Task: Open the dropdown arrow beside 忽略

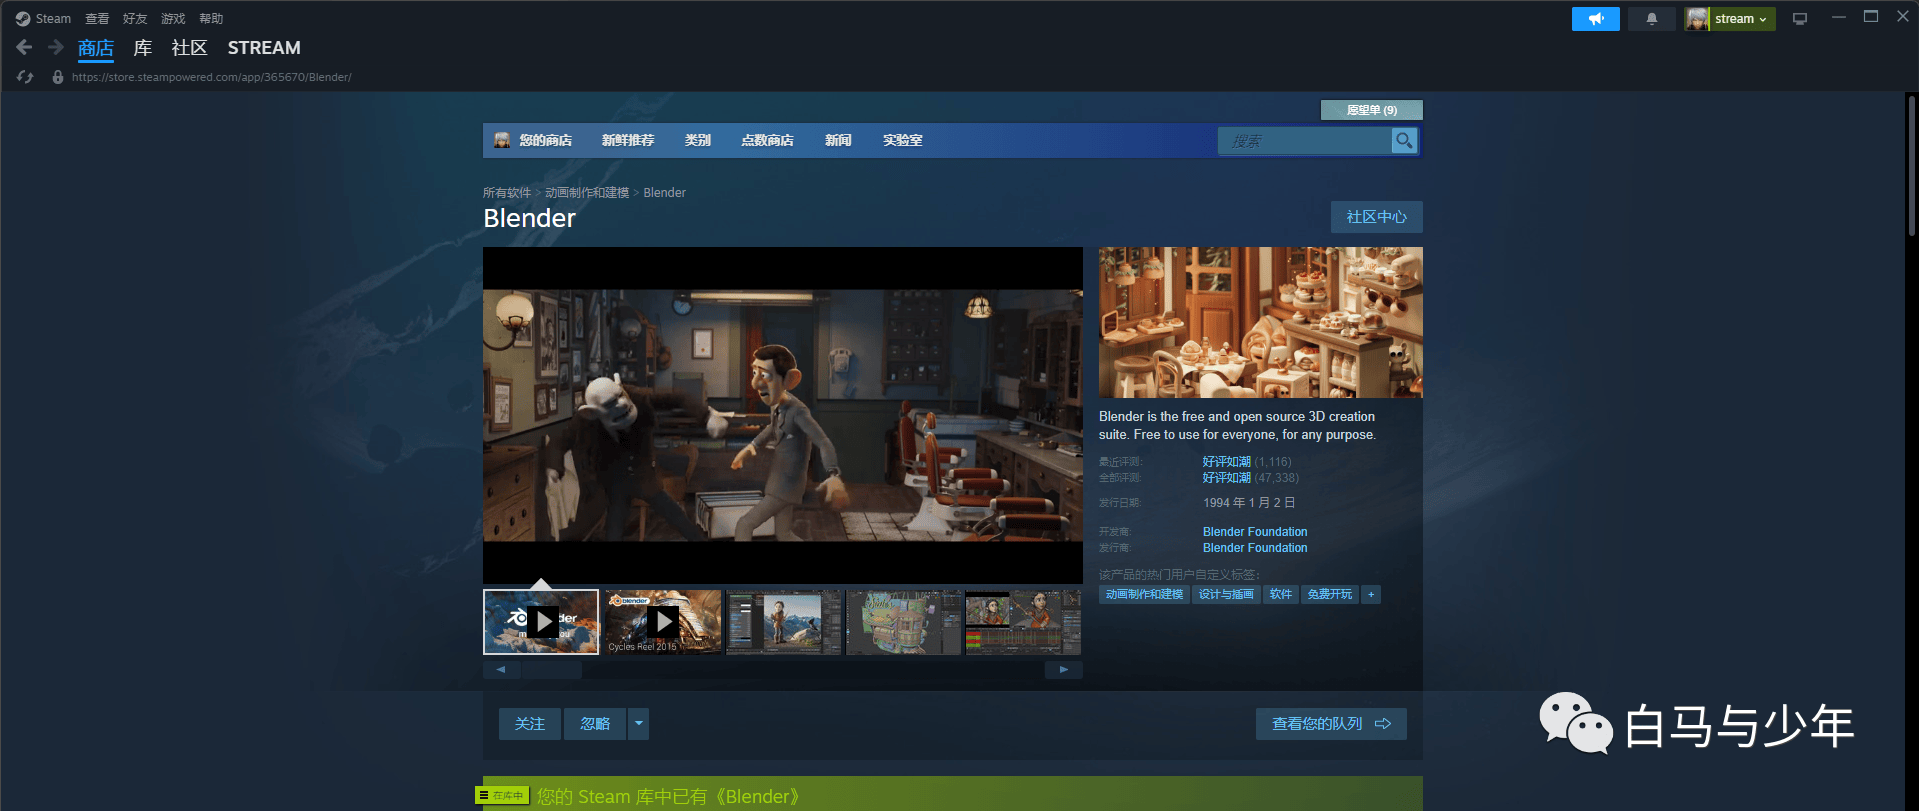Action: click(x=638, y=724)
